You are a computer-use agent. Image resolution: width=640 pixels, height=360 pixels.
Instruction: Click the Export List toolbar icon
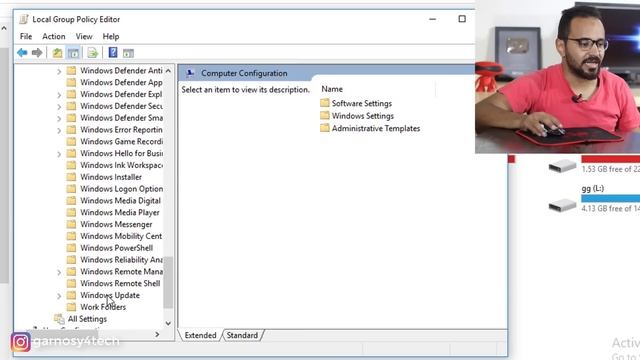pyautogui.click(x=93, y=53)
